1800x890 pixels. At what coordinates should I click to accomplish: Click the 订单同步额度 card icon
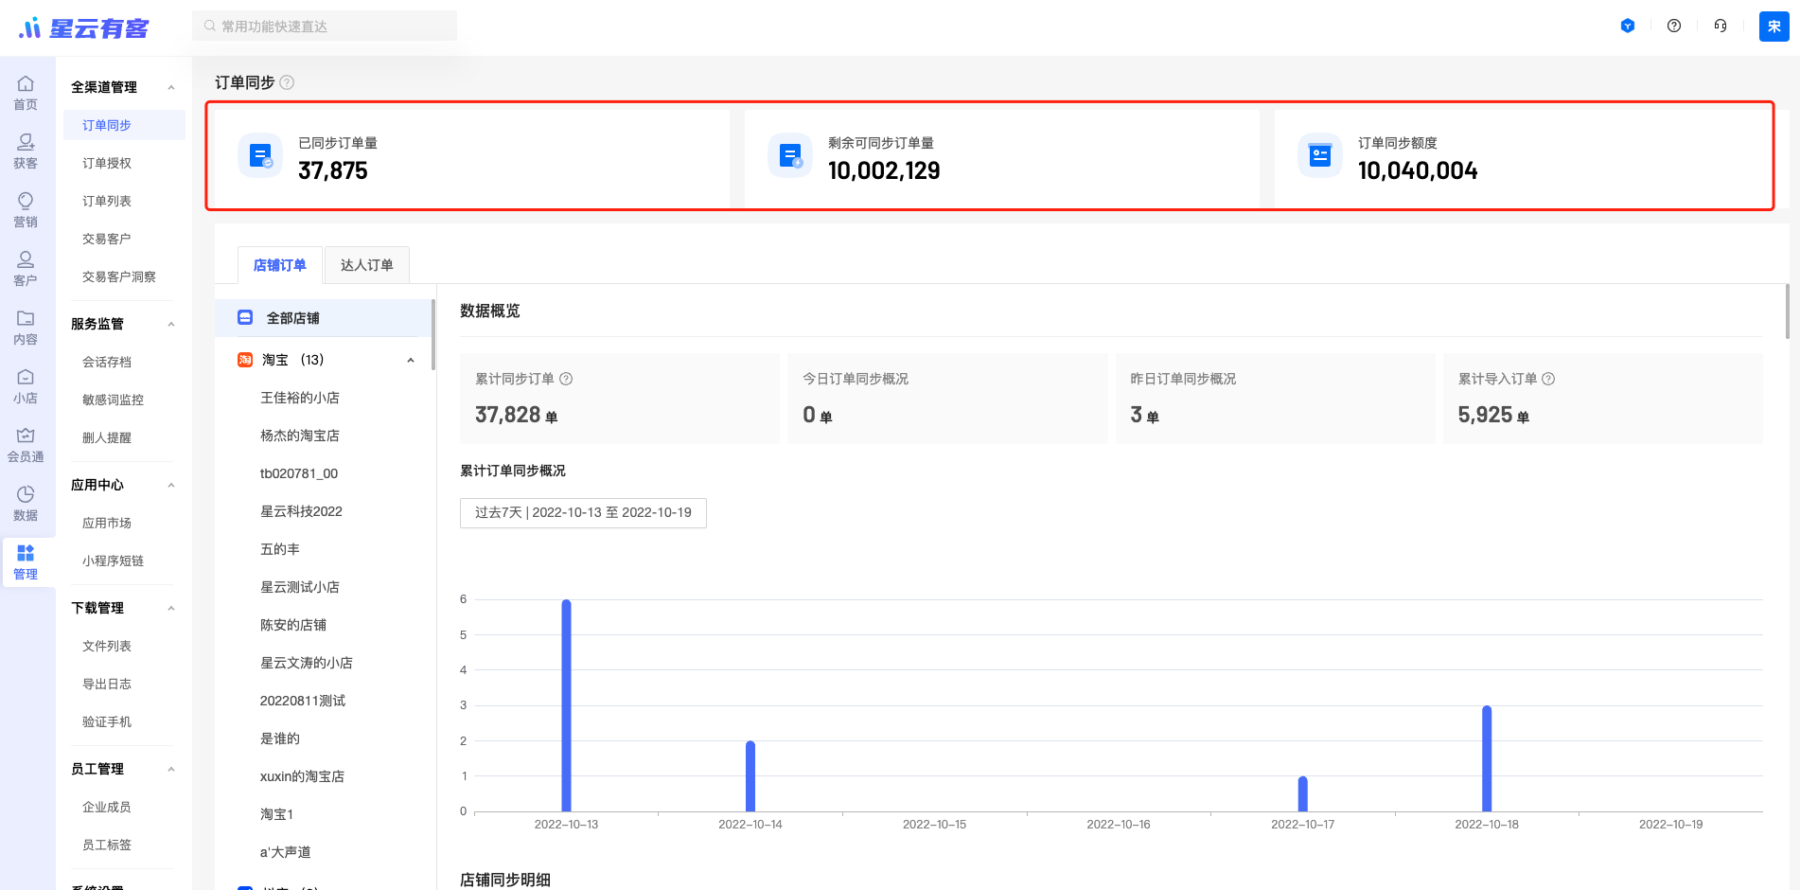coord(1320,156)
